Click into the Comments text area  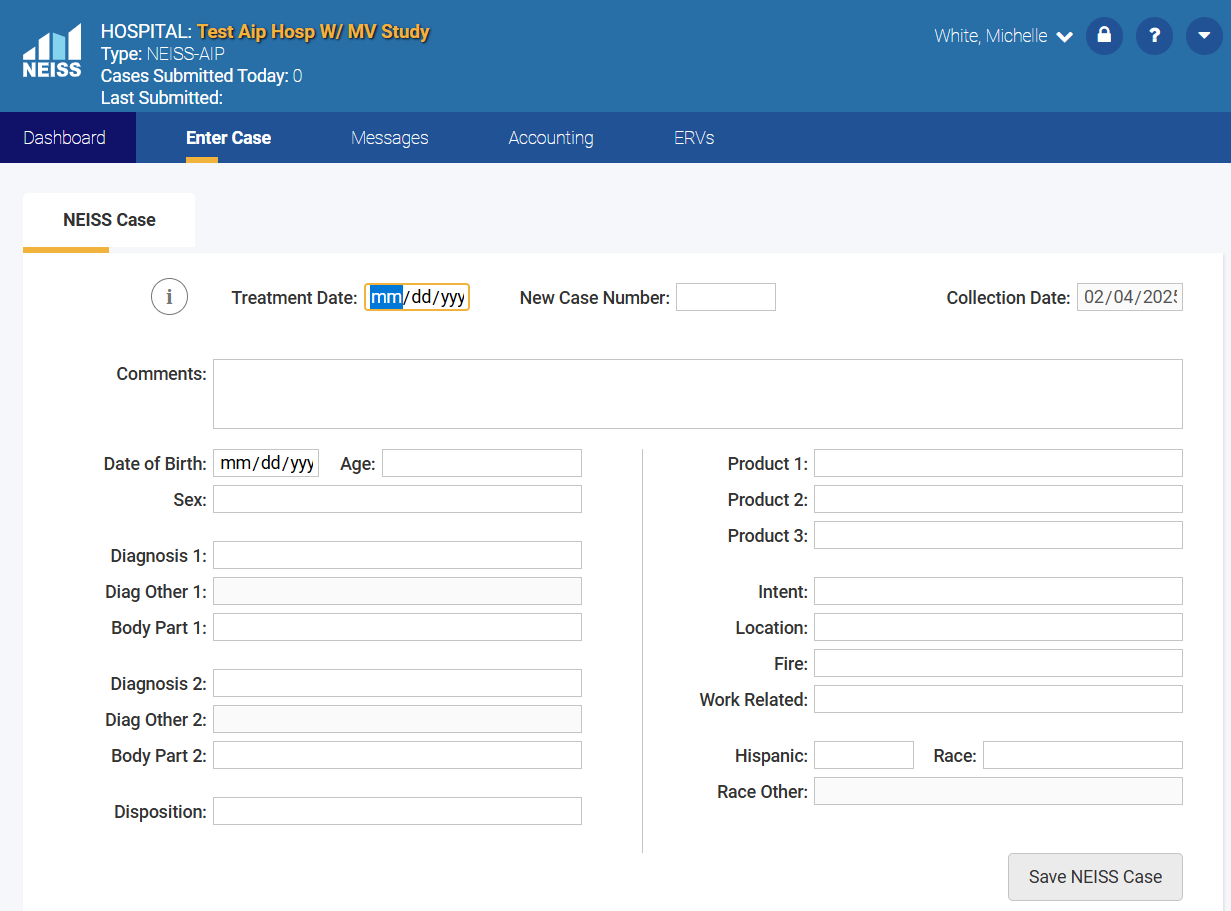[697, 394]
